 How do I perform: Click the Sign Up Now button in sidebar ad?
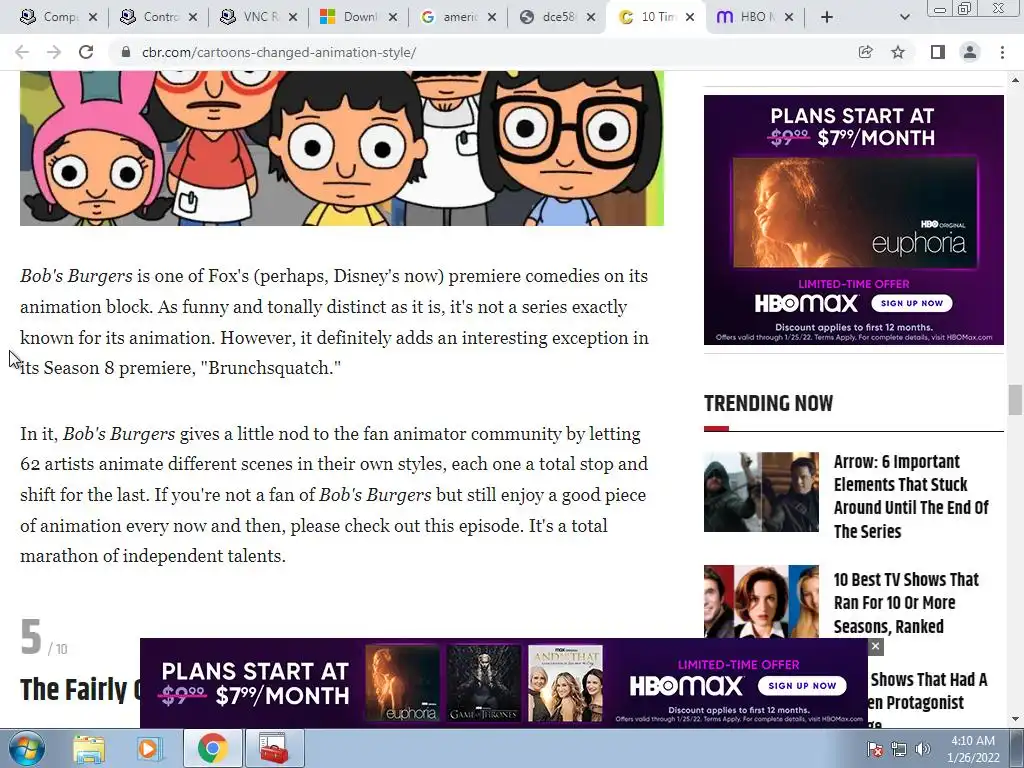click(912, 303)
